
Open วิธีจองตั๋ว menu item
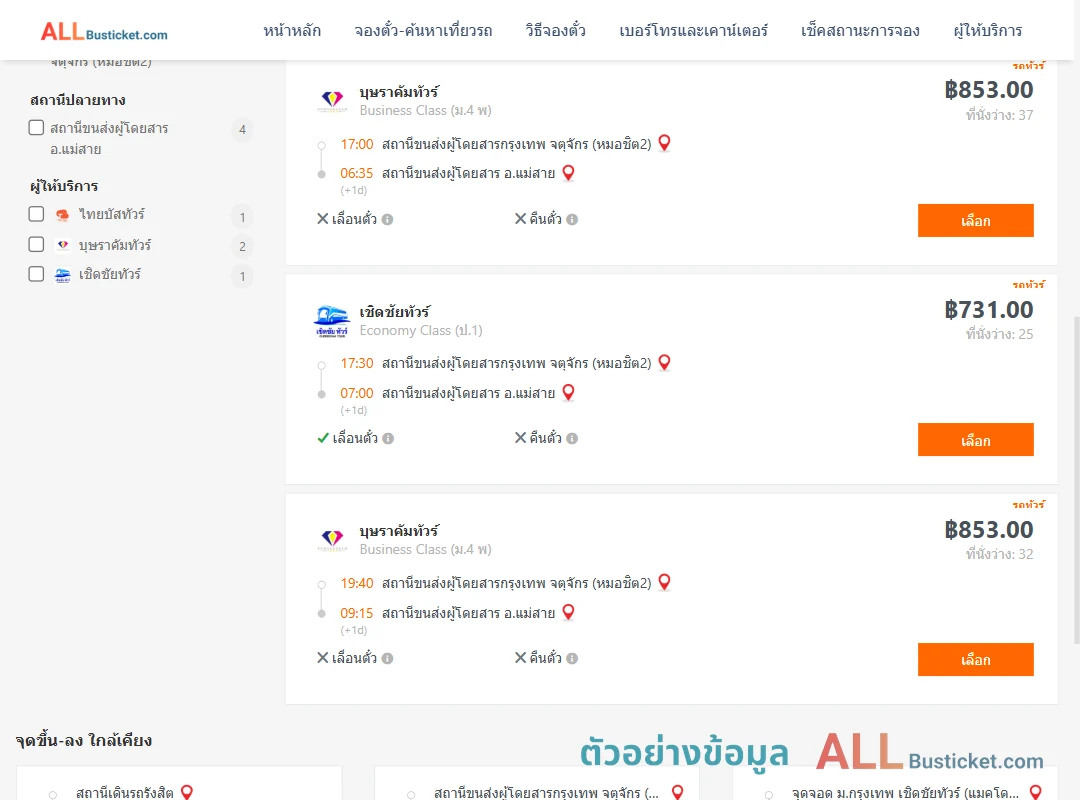pyautogui.click(x=555, y=30)
